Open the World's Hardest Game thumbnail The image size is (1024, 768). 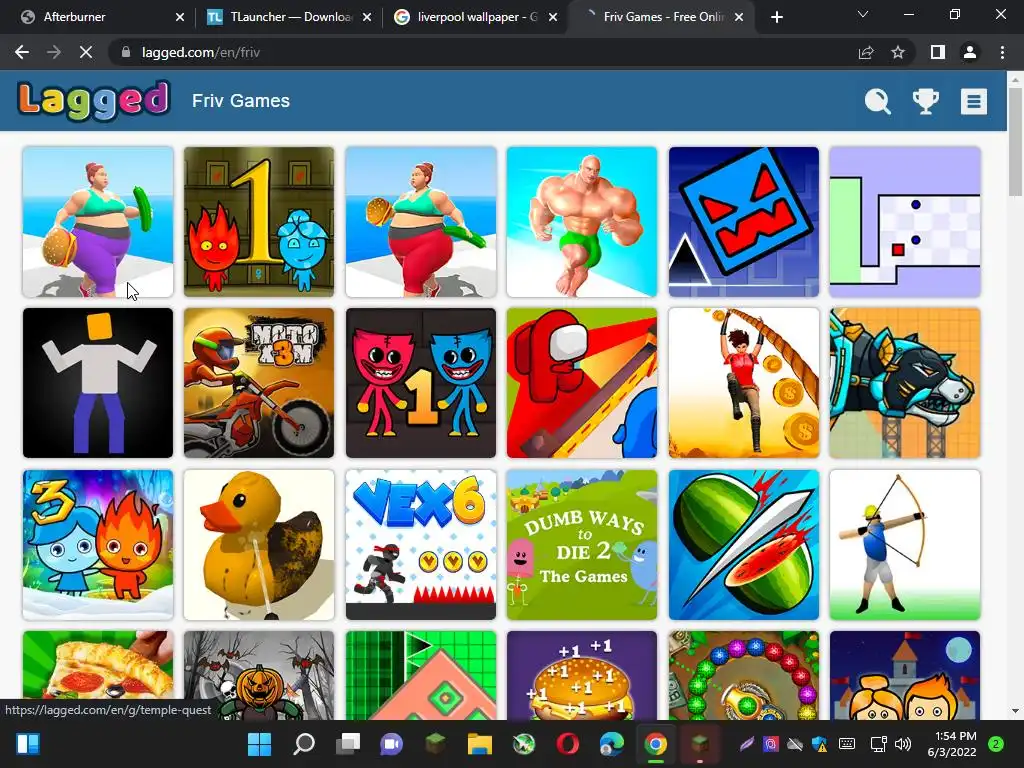click(x=904, y=222)
